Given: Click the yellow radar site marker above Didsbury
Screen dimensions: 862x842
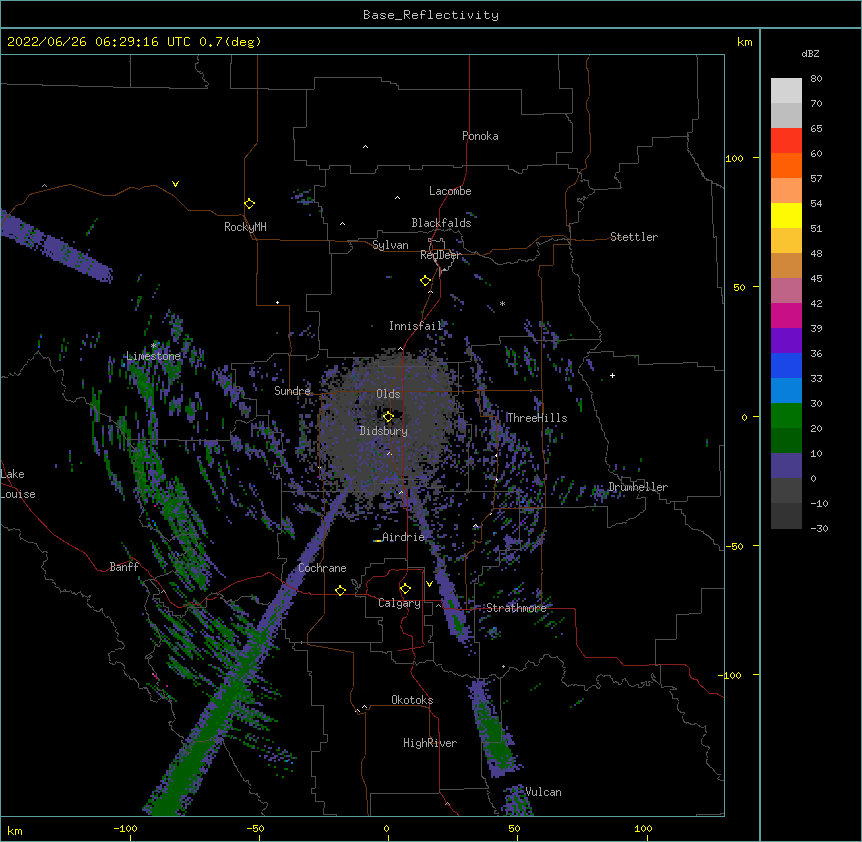Looking at the screenshot, I should click(388, 416).
